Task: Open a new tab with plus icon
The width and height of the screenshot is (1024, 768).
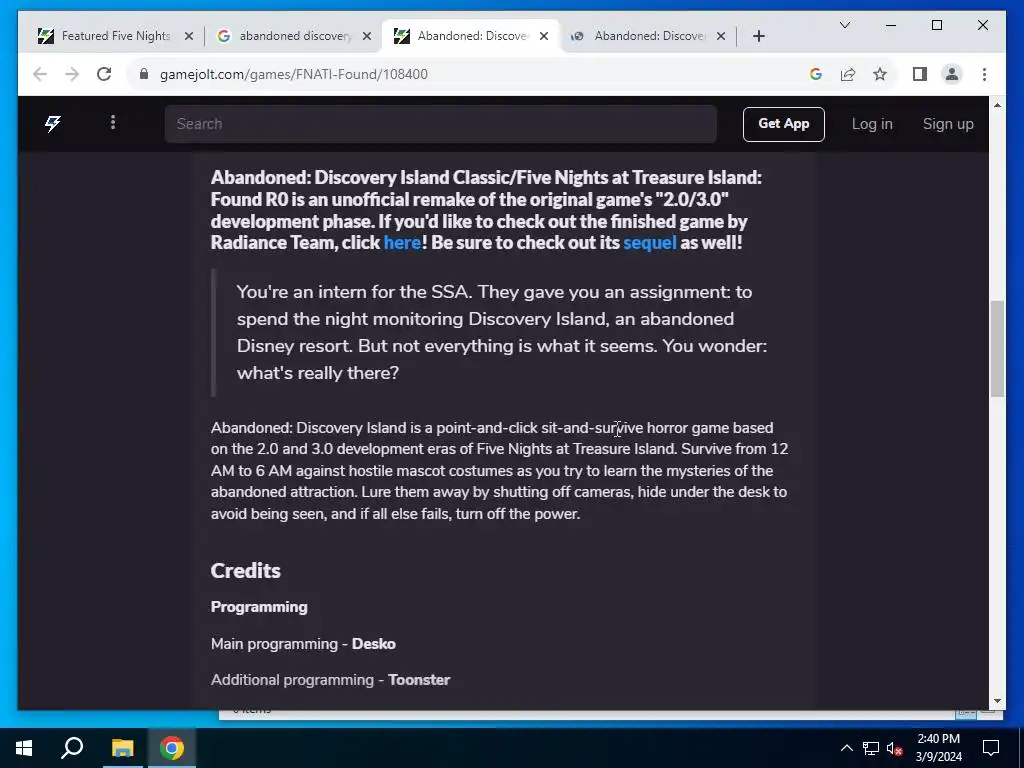Action: pyautogui.click(x=759, y=36)
